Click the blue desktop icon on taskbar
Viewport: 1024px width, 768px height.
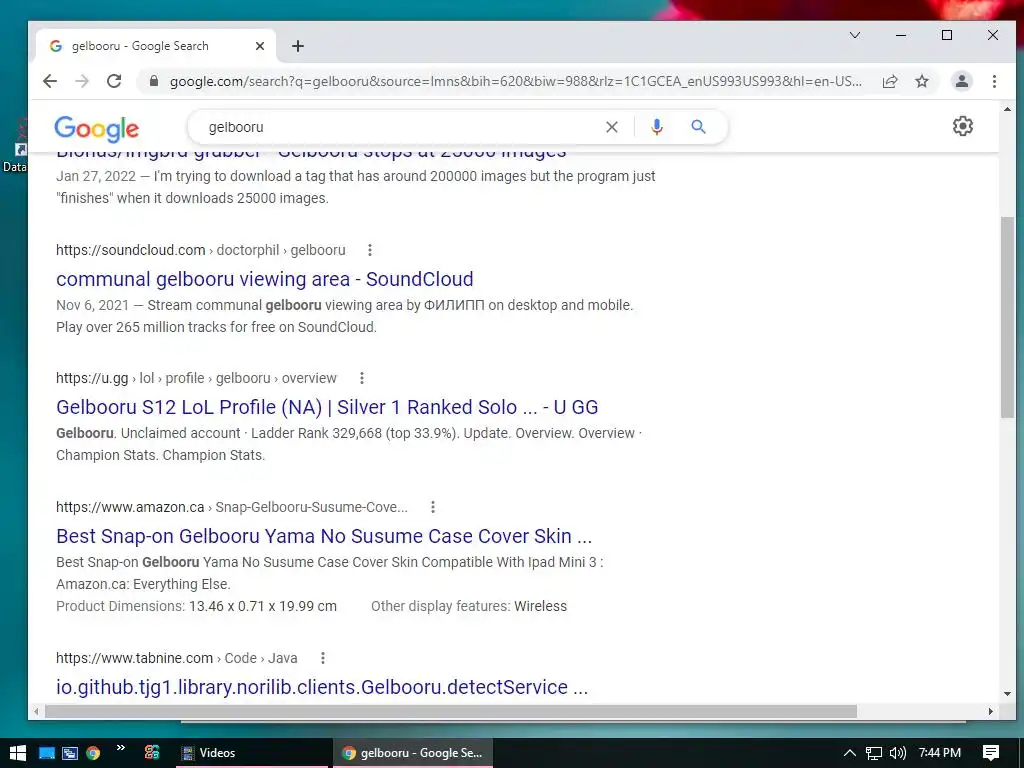click(46, 753)
